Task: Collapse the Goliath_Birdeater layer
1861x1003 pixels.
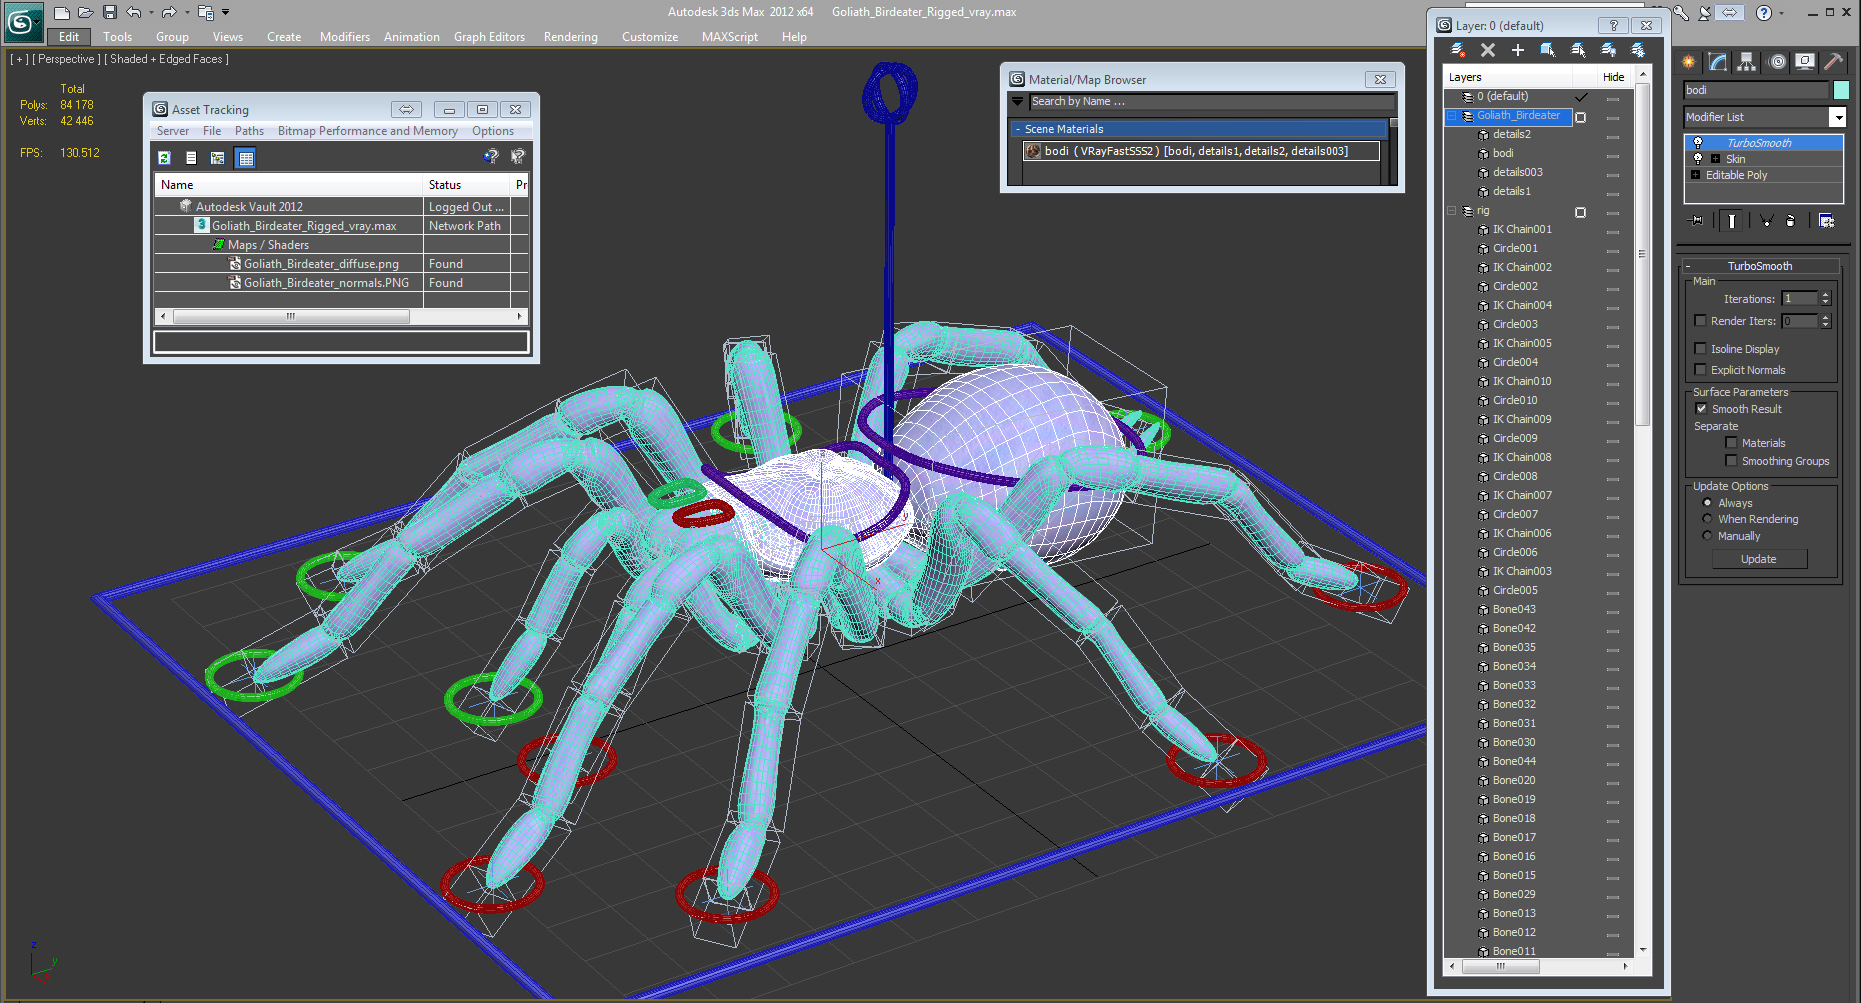Action: 1451,116
